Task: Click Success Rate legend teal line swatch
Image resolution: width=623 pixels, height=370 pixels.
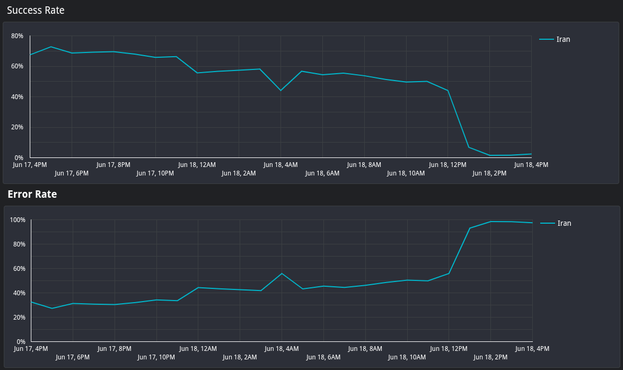Action: pyautogui.click(x=547, y=39)
